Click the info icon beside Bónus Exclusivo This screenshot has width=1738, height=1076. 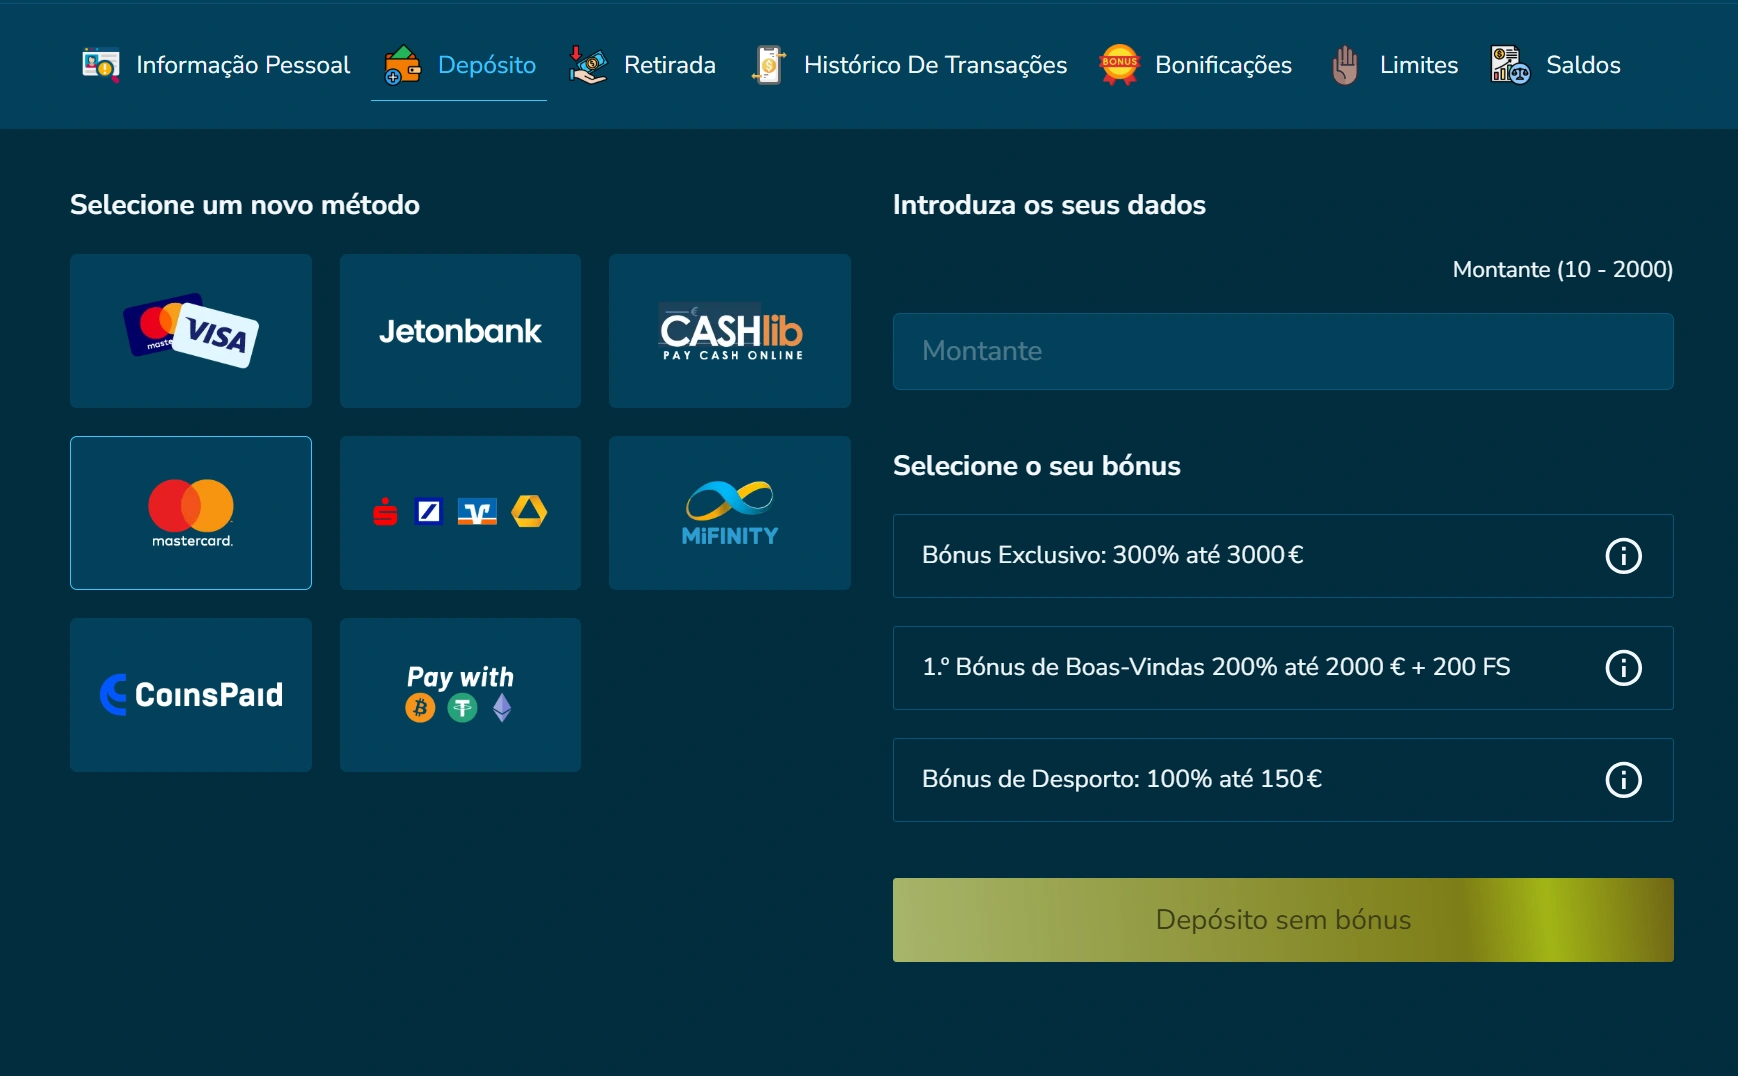pyautogui.click(x=1623, y=557)
